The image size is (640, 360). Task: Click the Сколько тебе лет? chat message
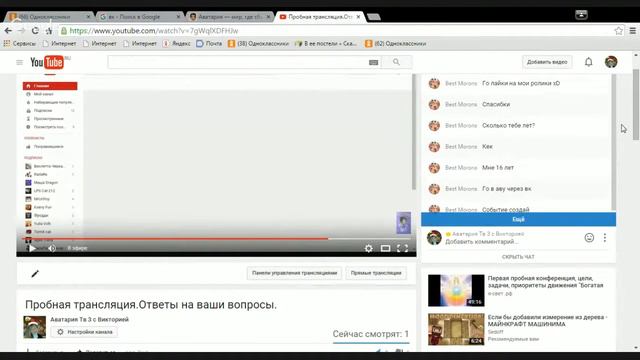click(x=508, y=125)
